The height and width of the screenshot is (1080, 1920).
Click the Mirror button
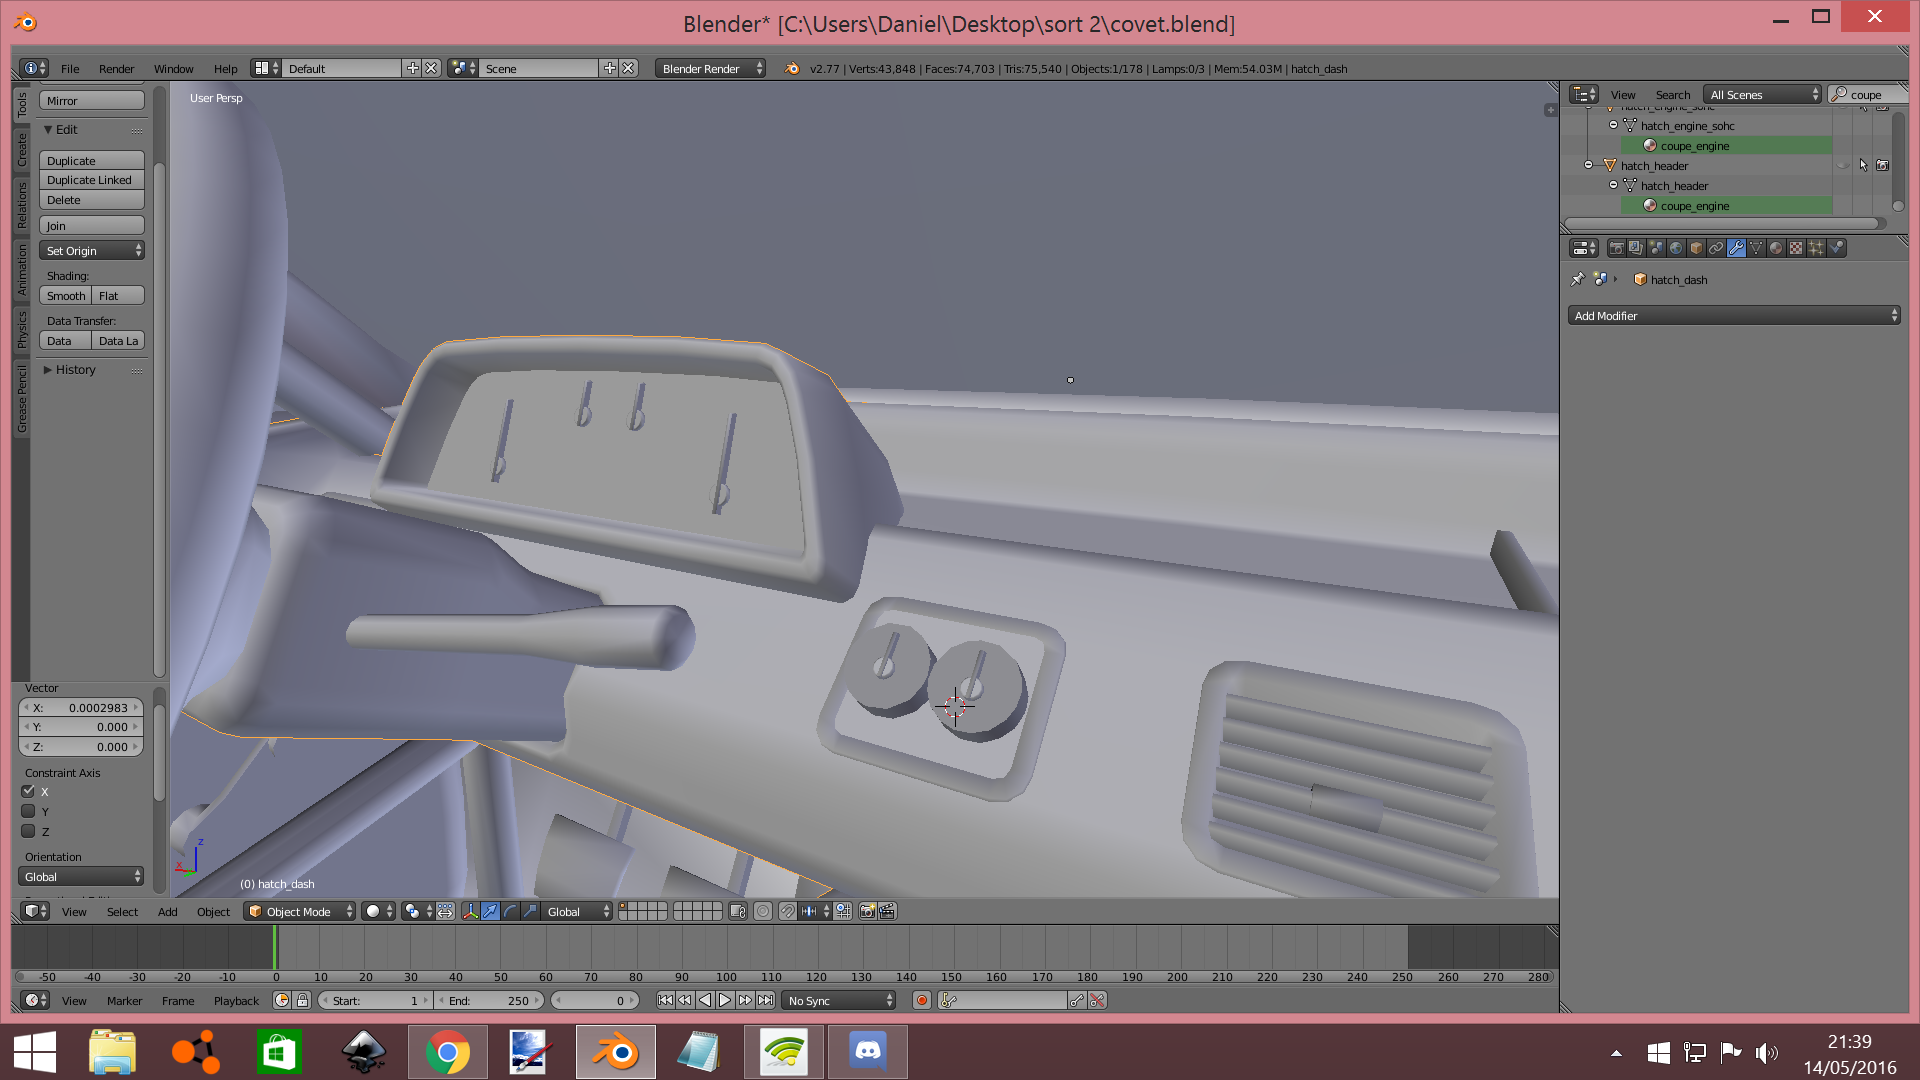coord(92,100)
